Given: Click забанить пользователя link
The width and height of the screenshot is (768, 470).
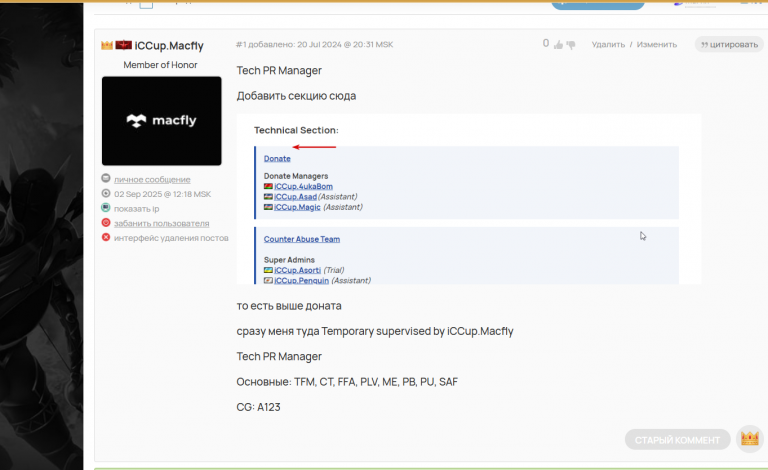Looking at the screenshot, I should point(162,223).
